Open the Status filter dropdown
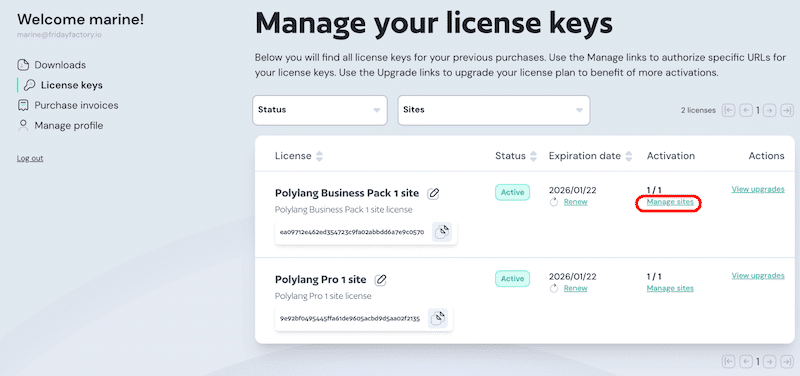 click(x=320, y=110)
